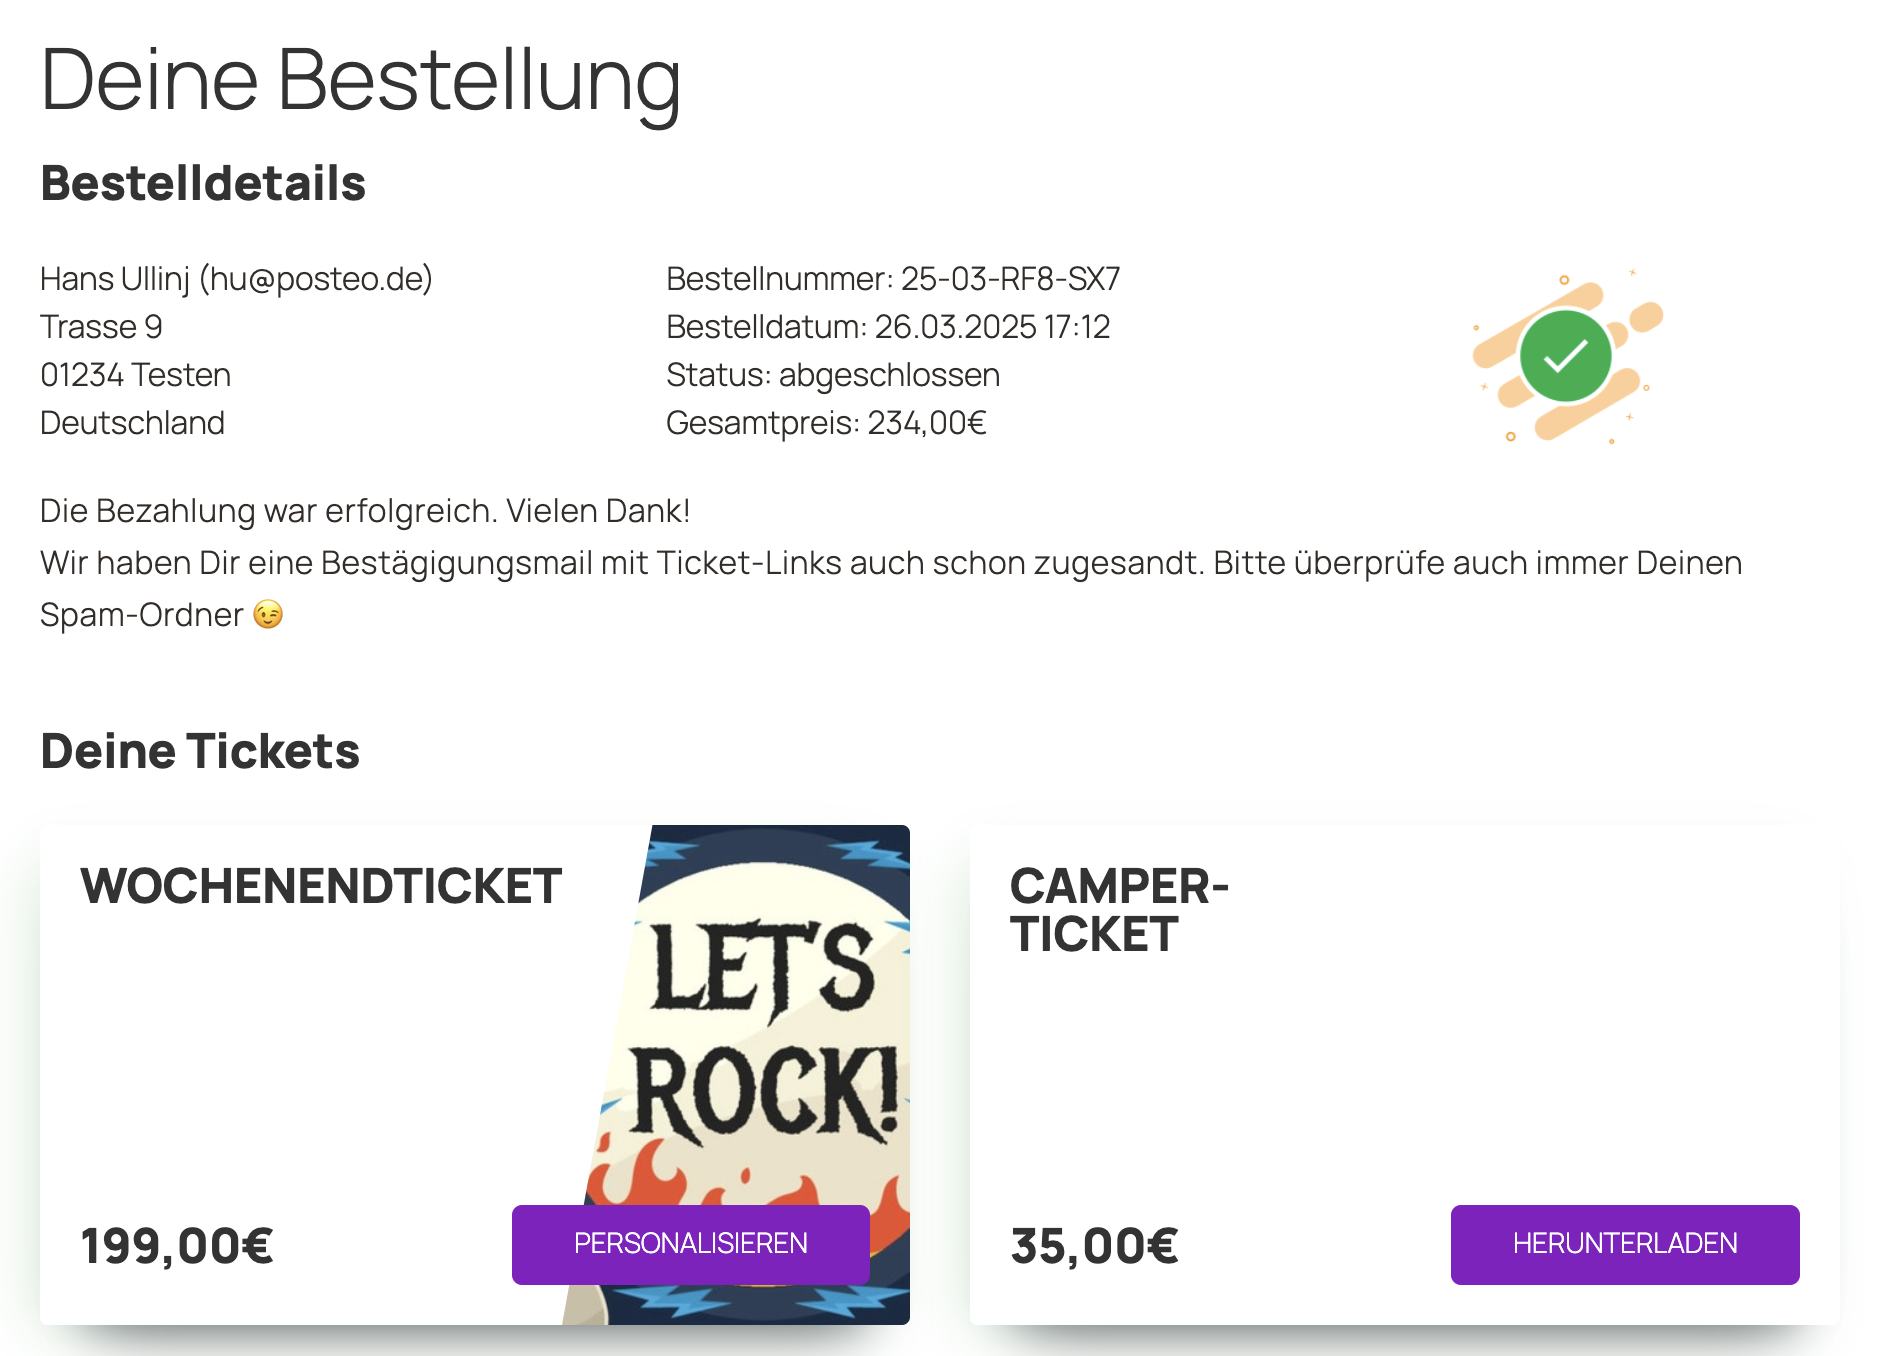Click the Deine Bestellung page heading
Screen dimensions: 1880x1356
(x=361, y=80)
